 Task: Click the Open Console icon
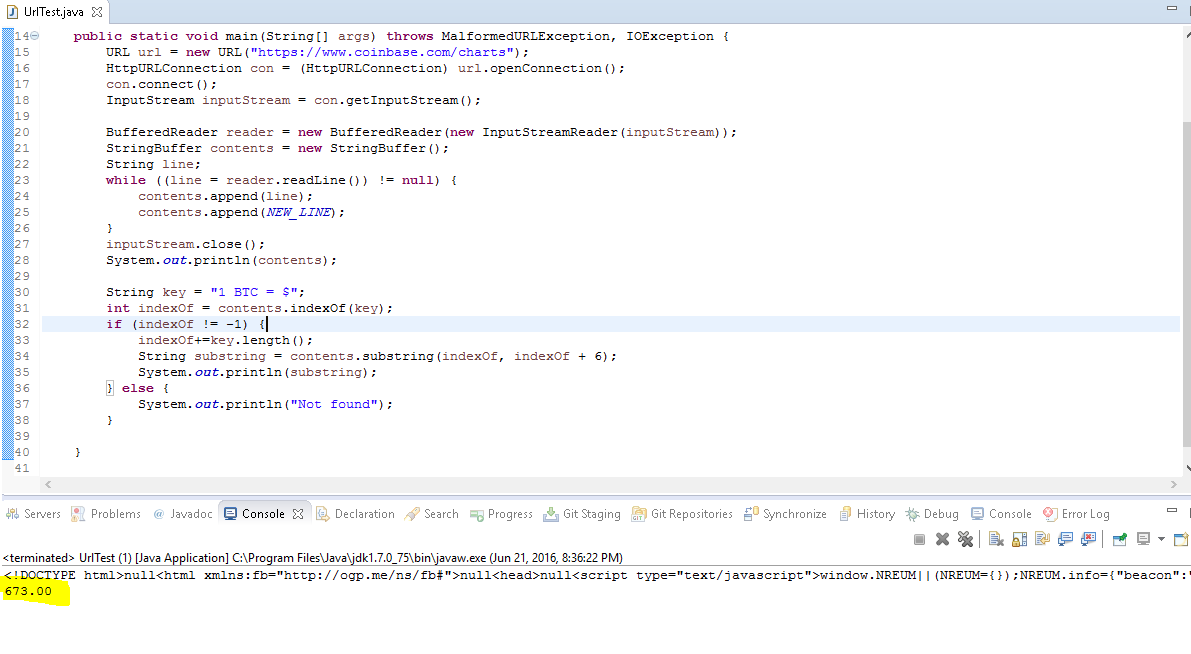(x=1181, y=539)
